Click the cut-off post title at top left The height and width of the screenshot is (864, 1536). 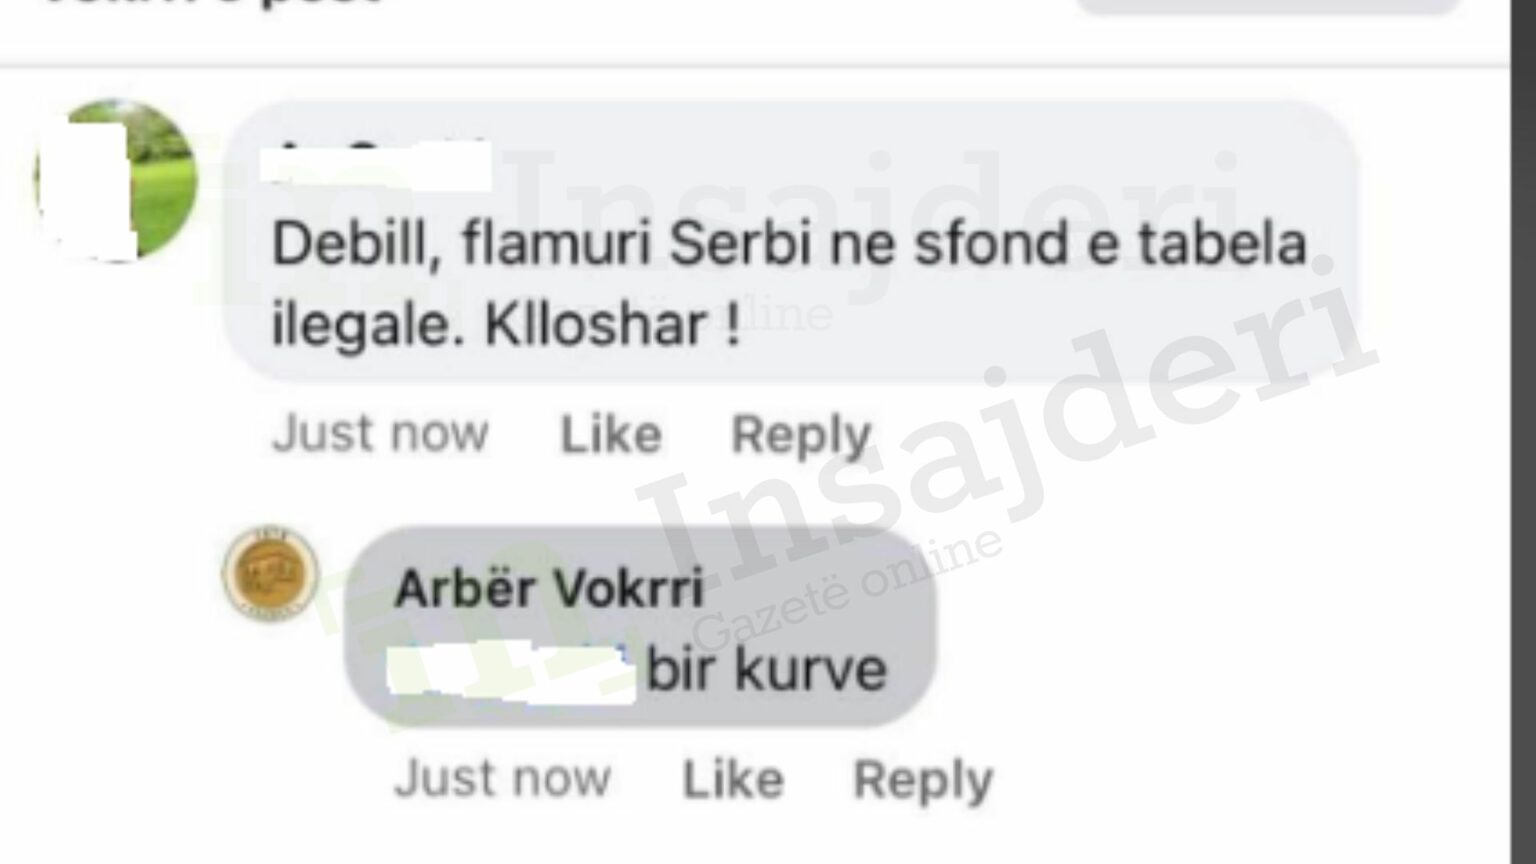point(210,3)
